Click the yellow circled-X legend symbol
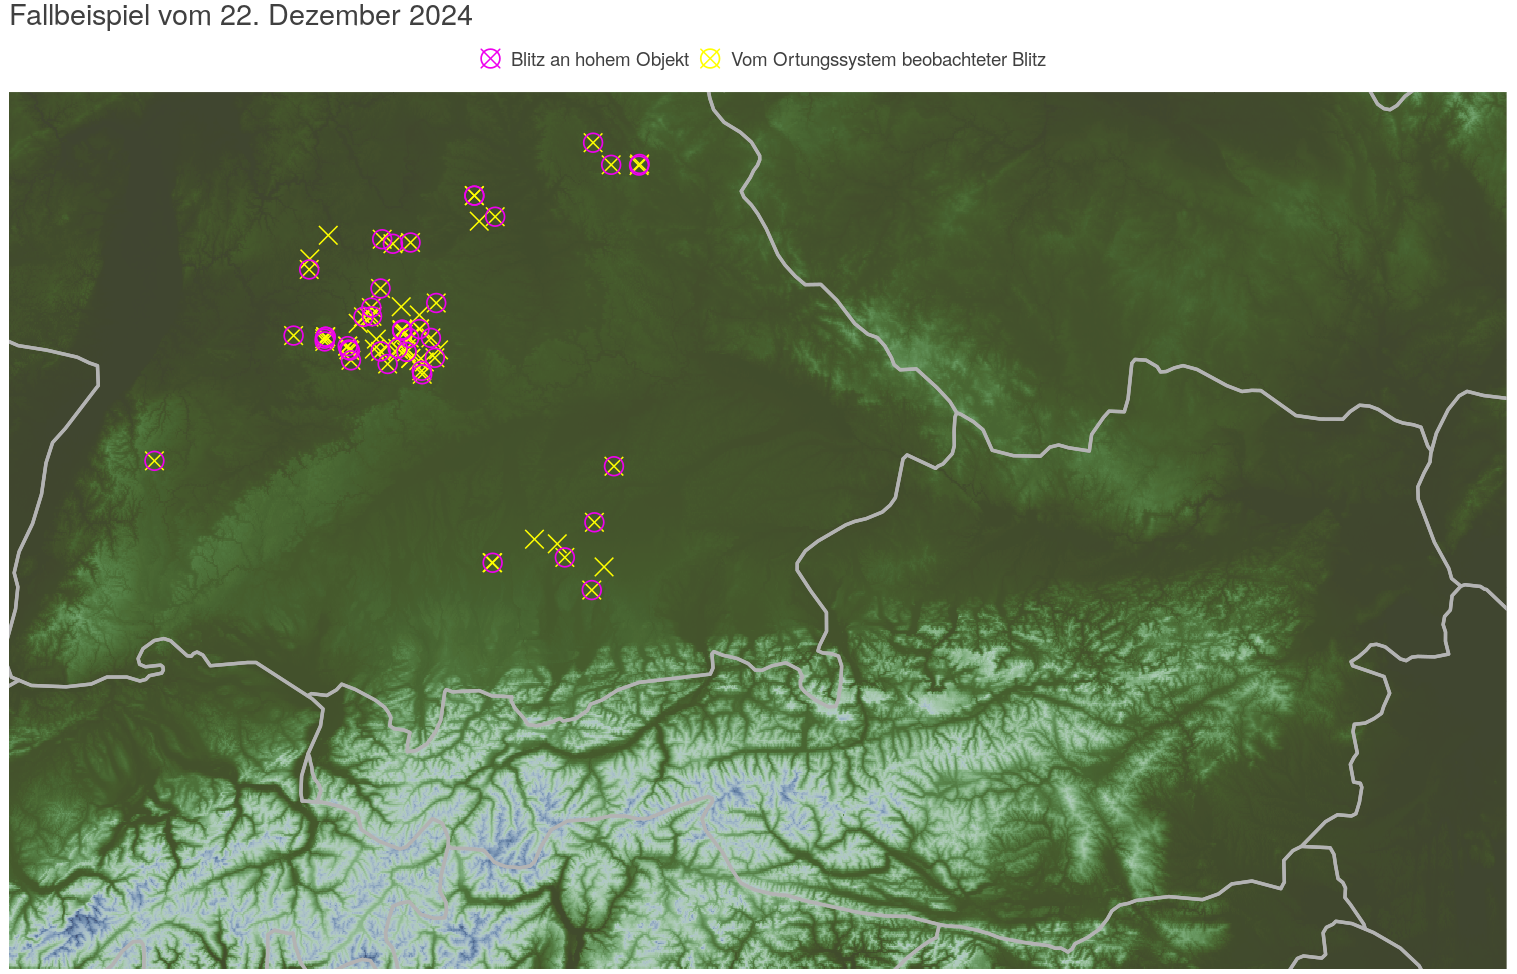 tap(710, 59)
